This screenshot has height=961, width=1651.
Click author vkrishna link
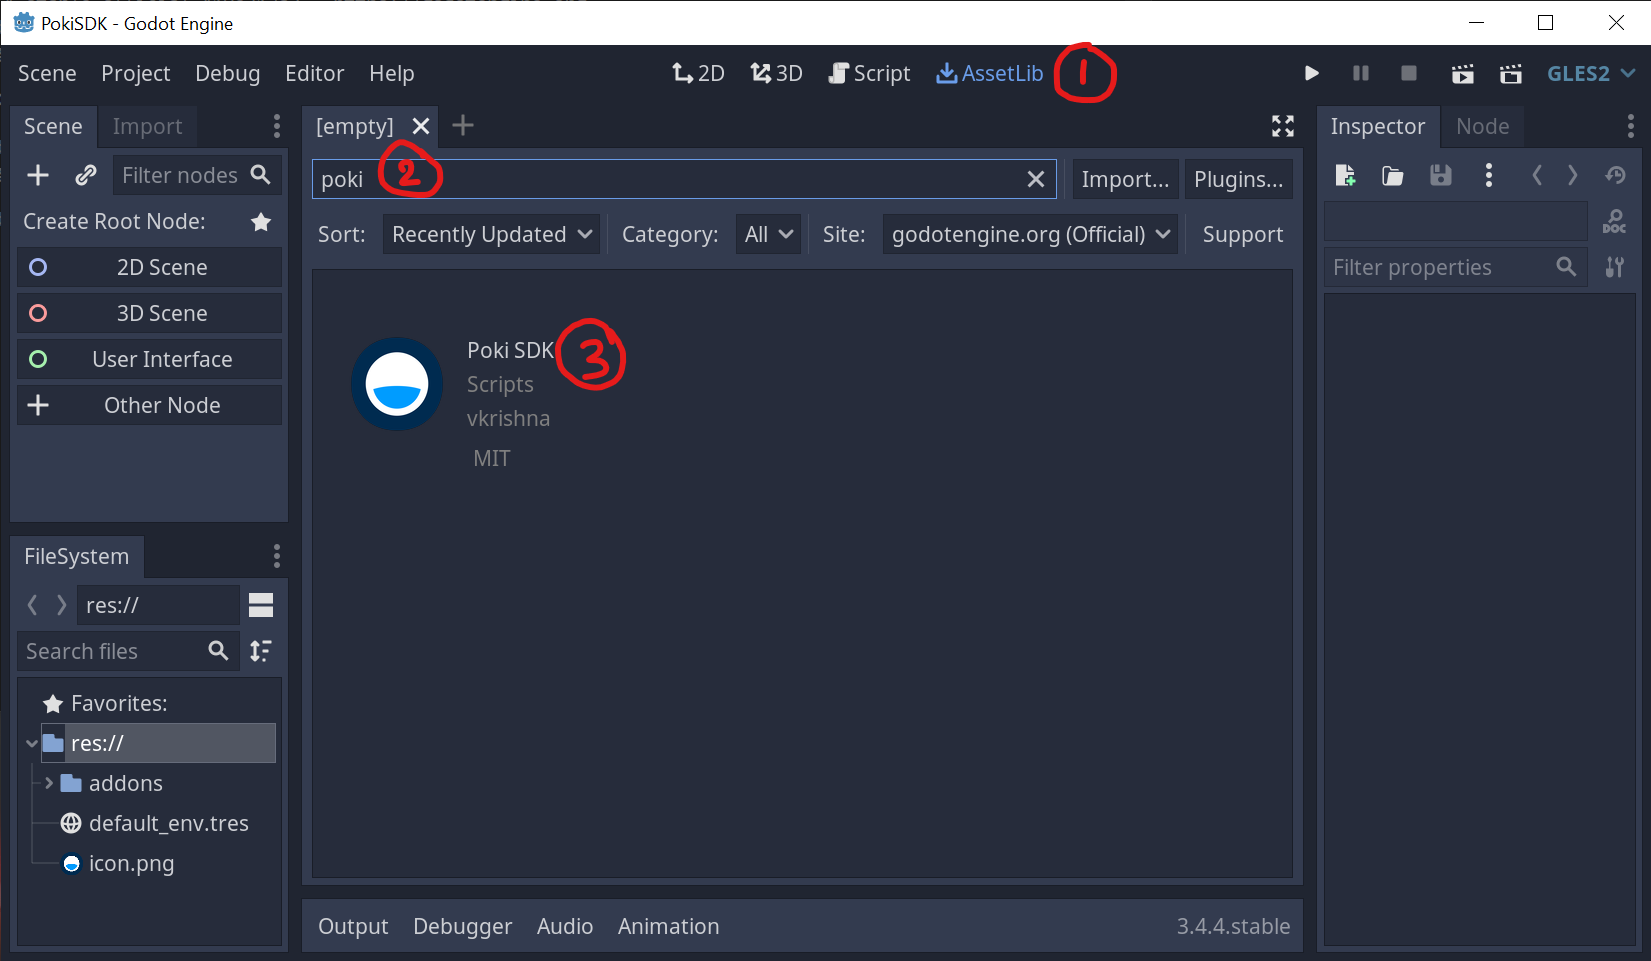pyautogui.click(x=508, y=418)
